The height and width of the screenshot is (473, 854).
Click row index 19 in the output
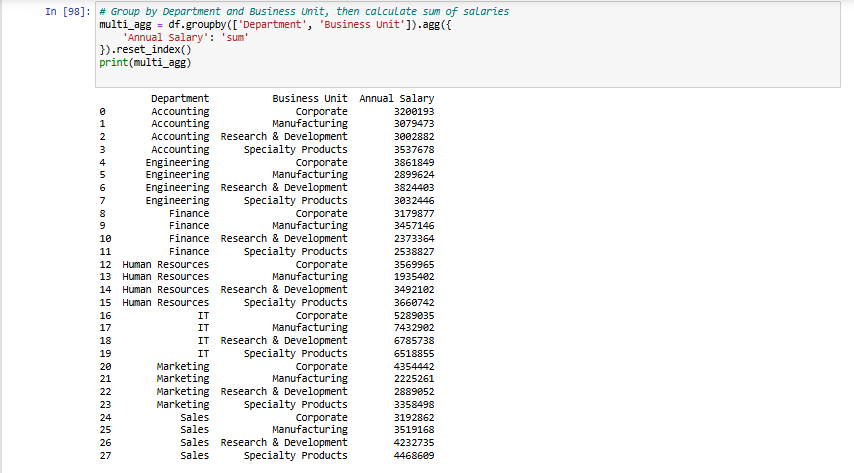[105, 354]
